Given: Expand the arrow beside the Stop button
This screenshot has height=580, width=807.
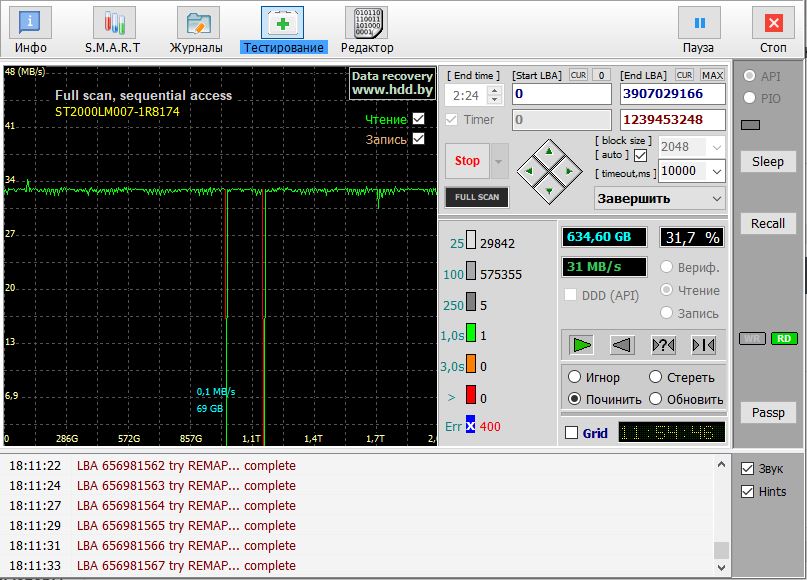Looking at the screenshot, I should [499, 161].
